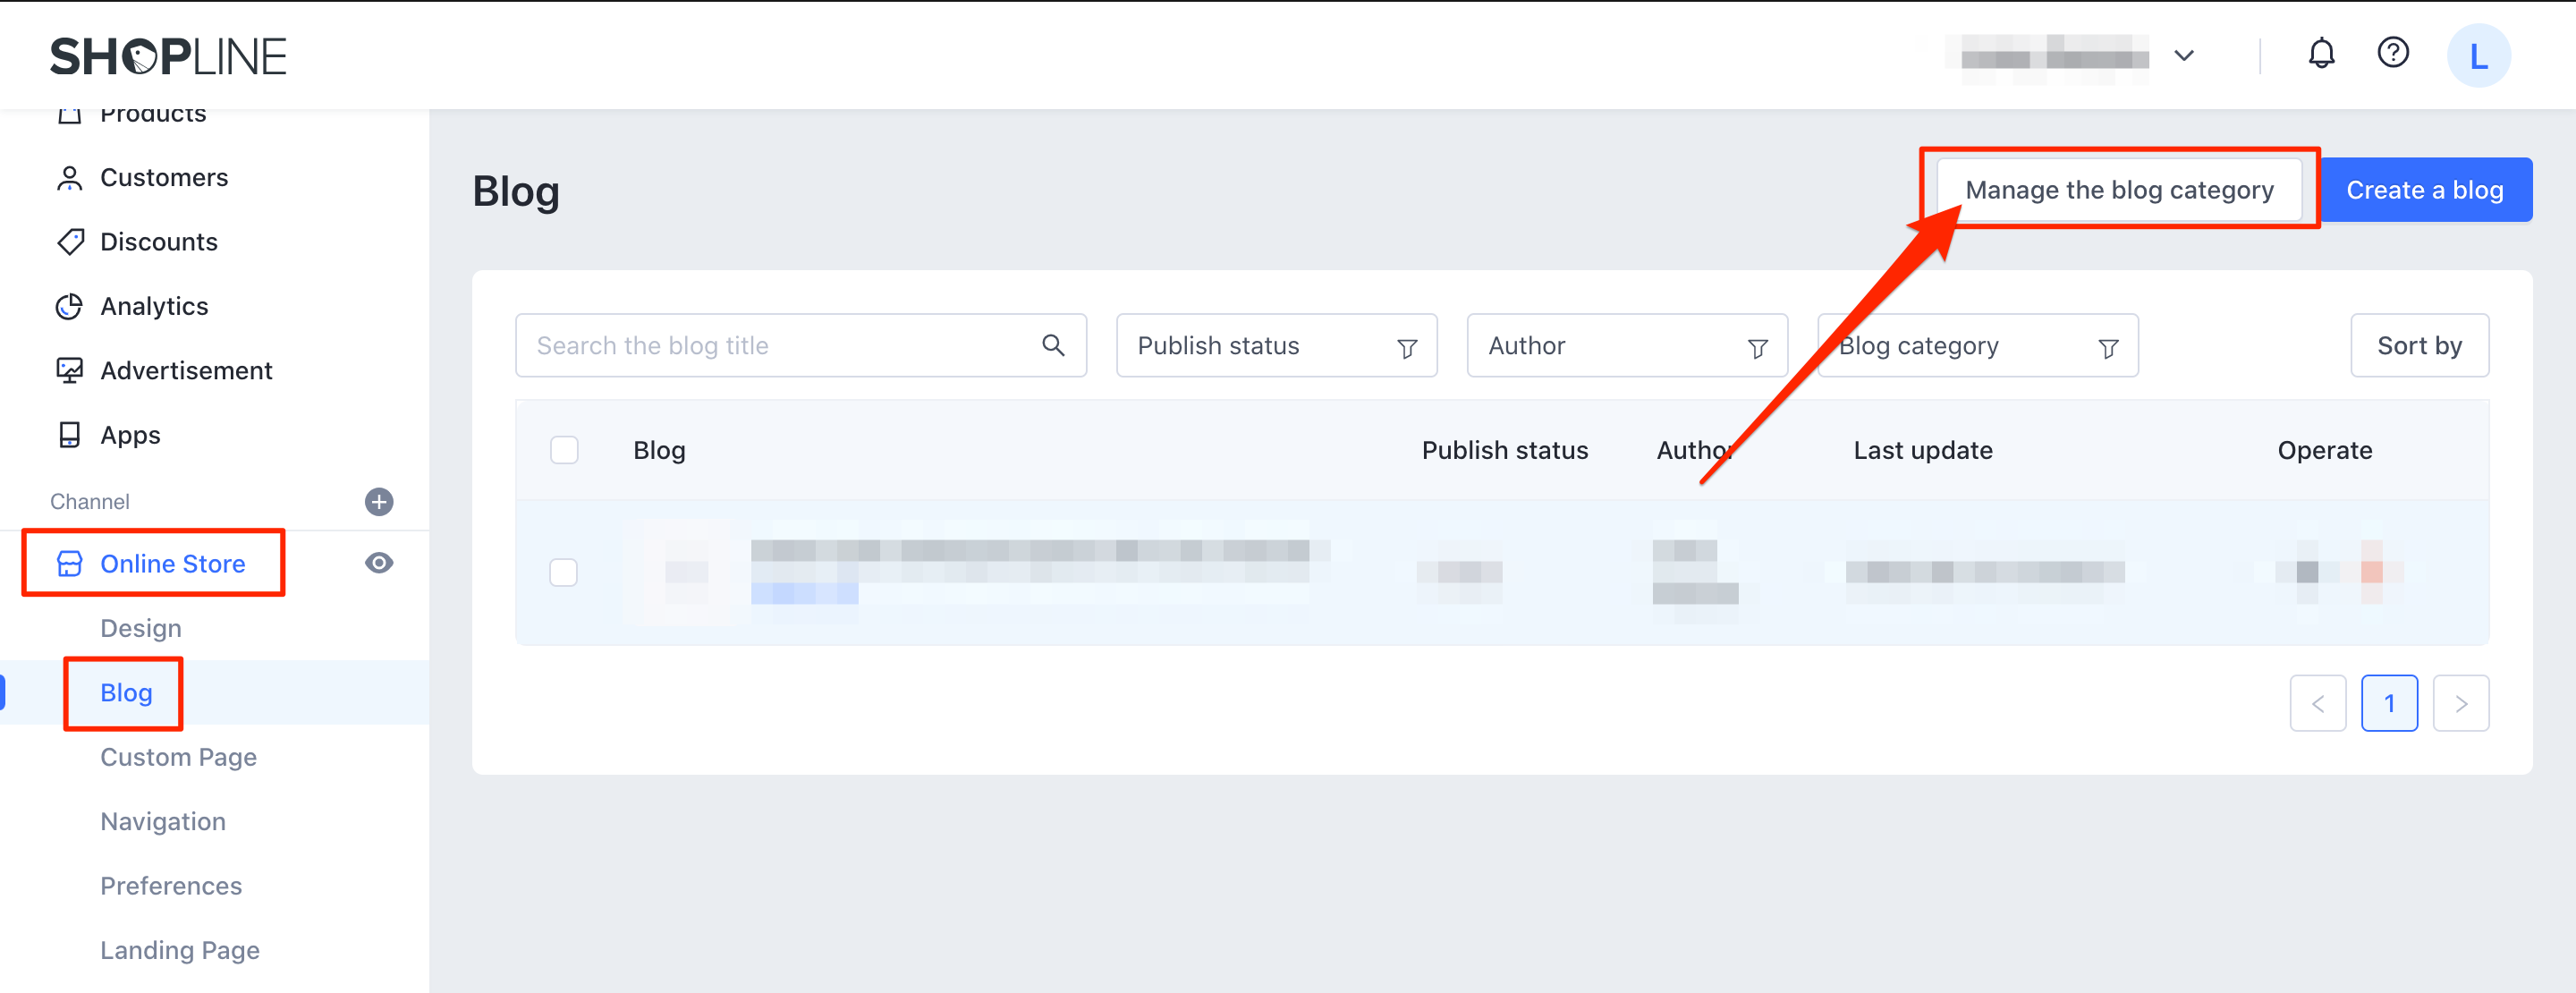Expand the store selector chevron

(x=2184, y=56)
